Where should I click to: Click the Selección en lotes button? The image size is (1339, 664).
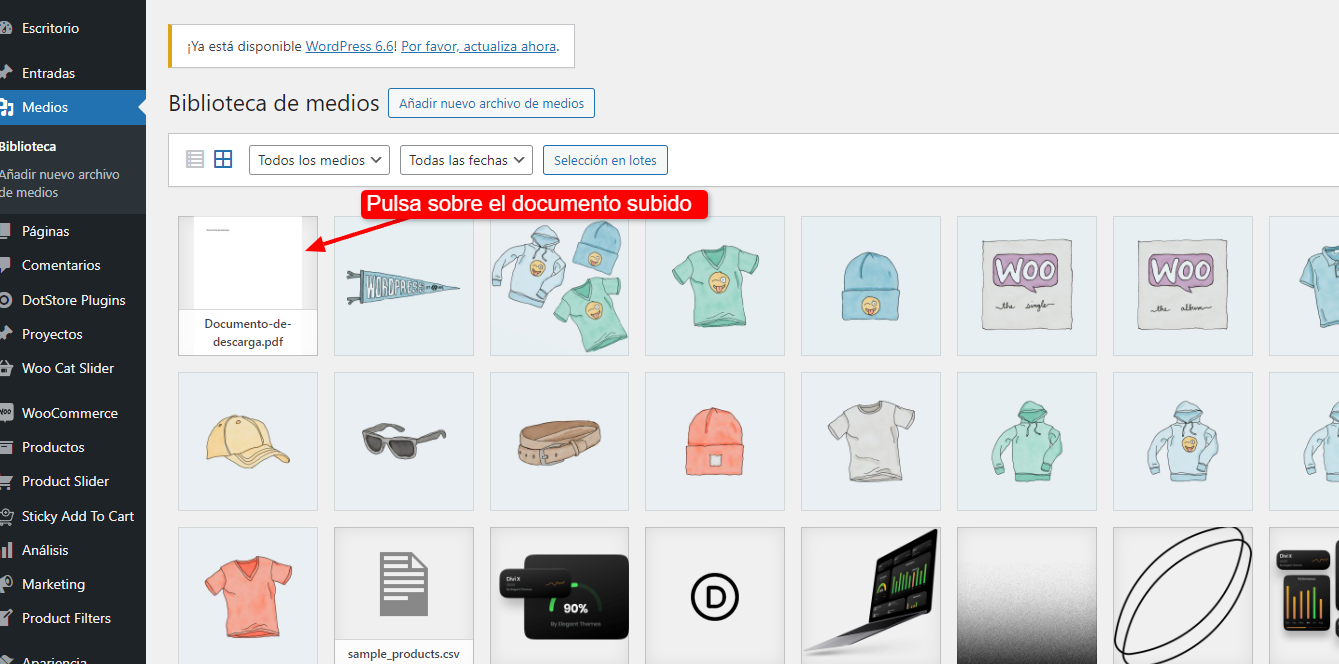(x=605, y=160)
